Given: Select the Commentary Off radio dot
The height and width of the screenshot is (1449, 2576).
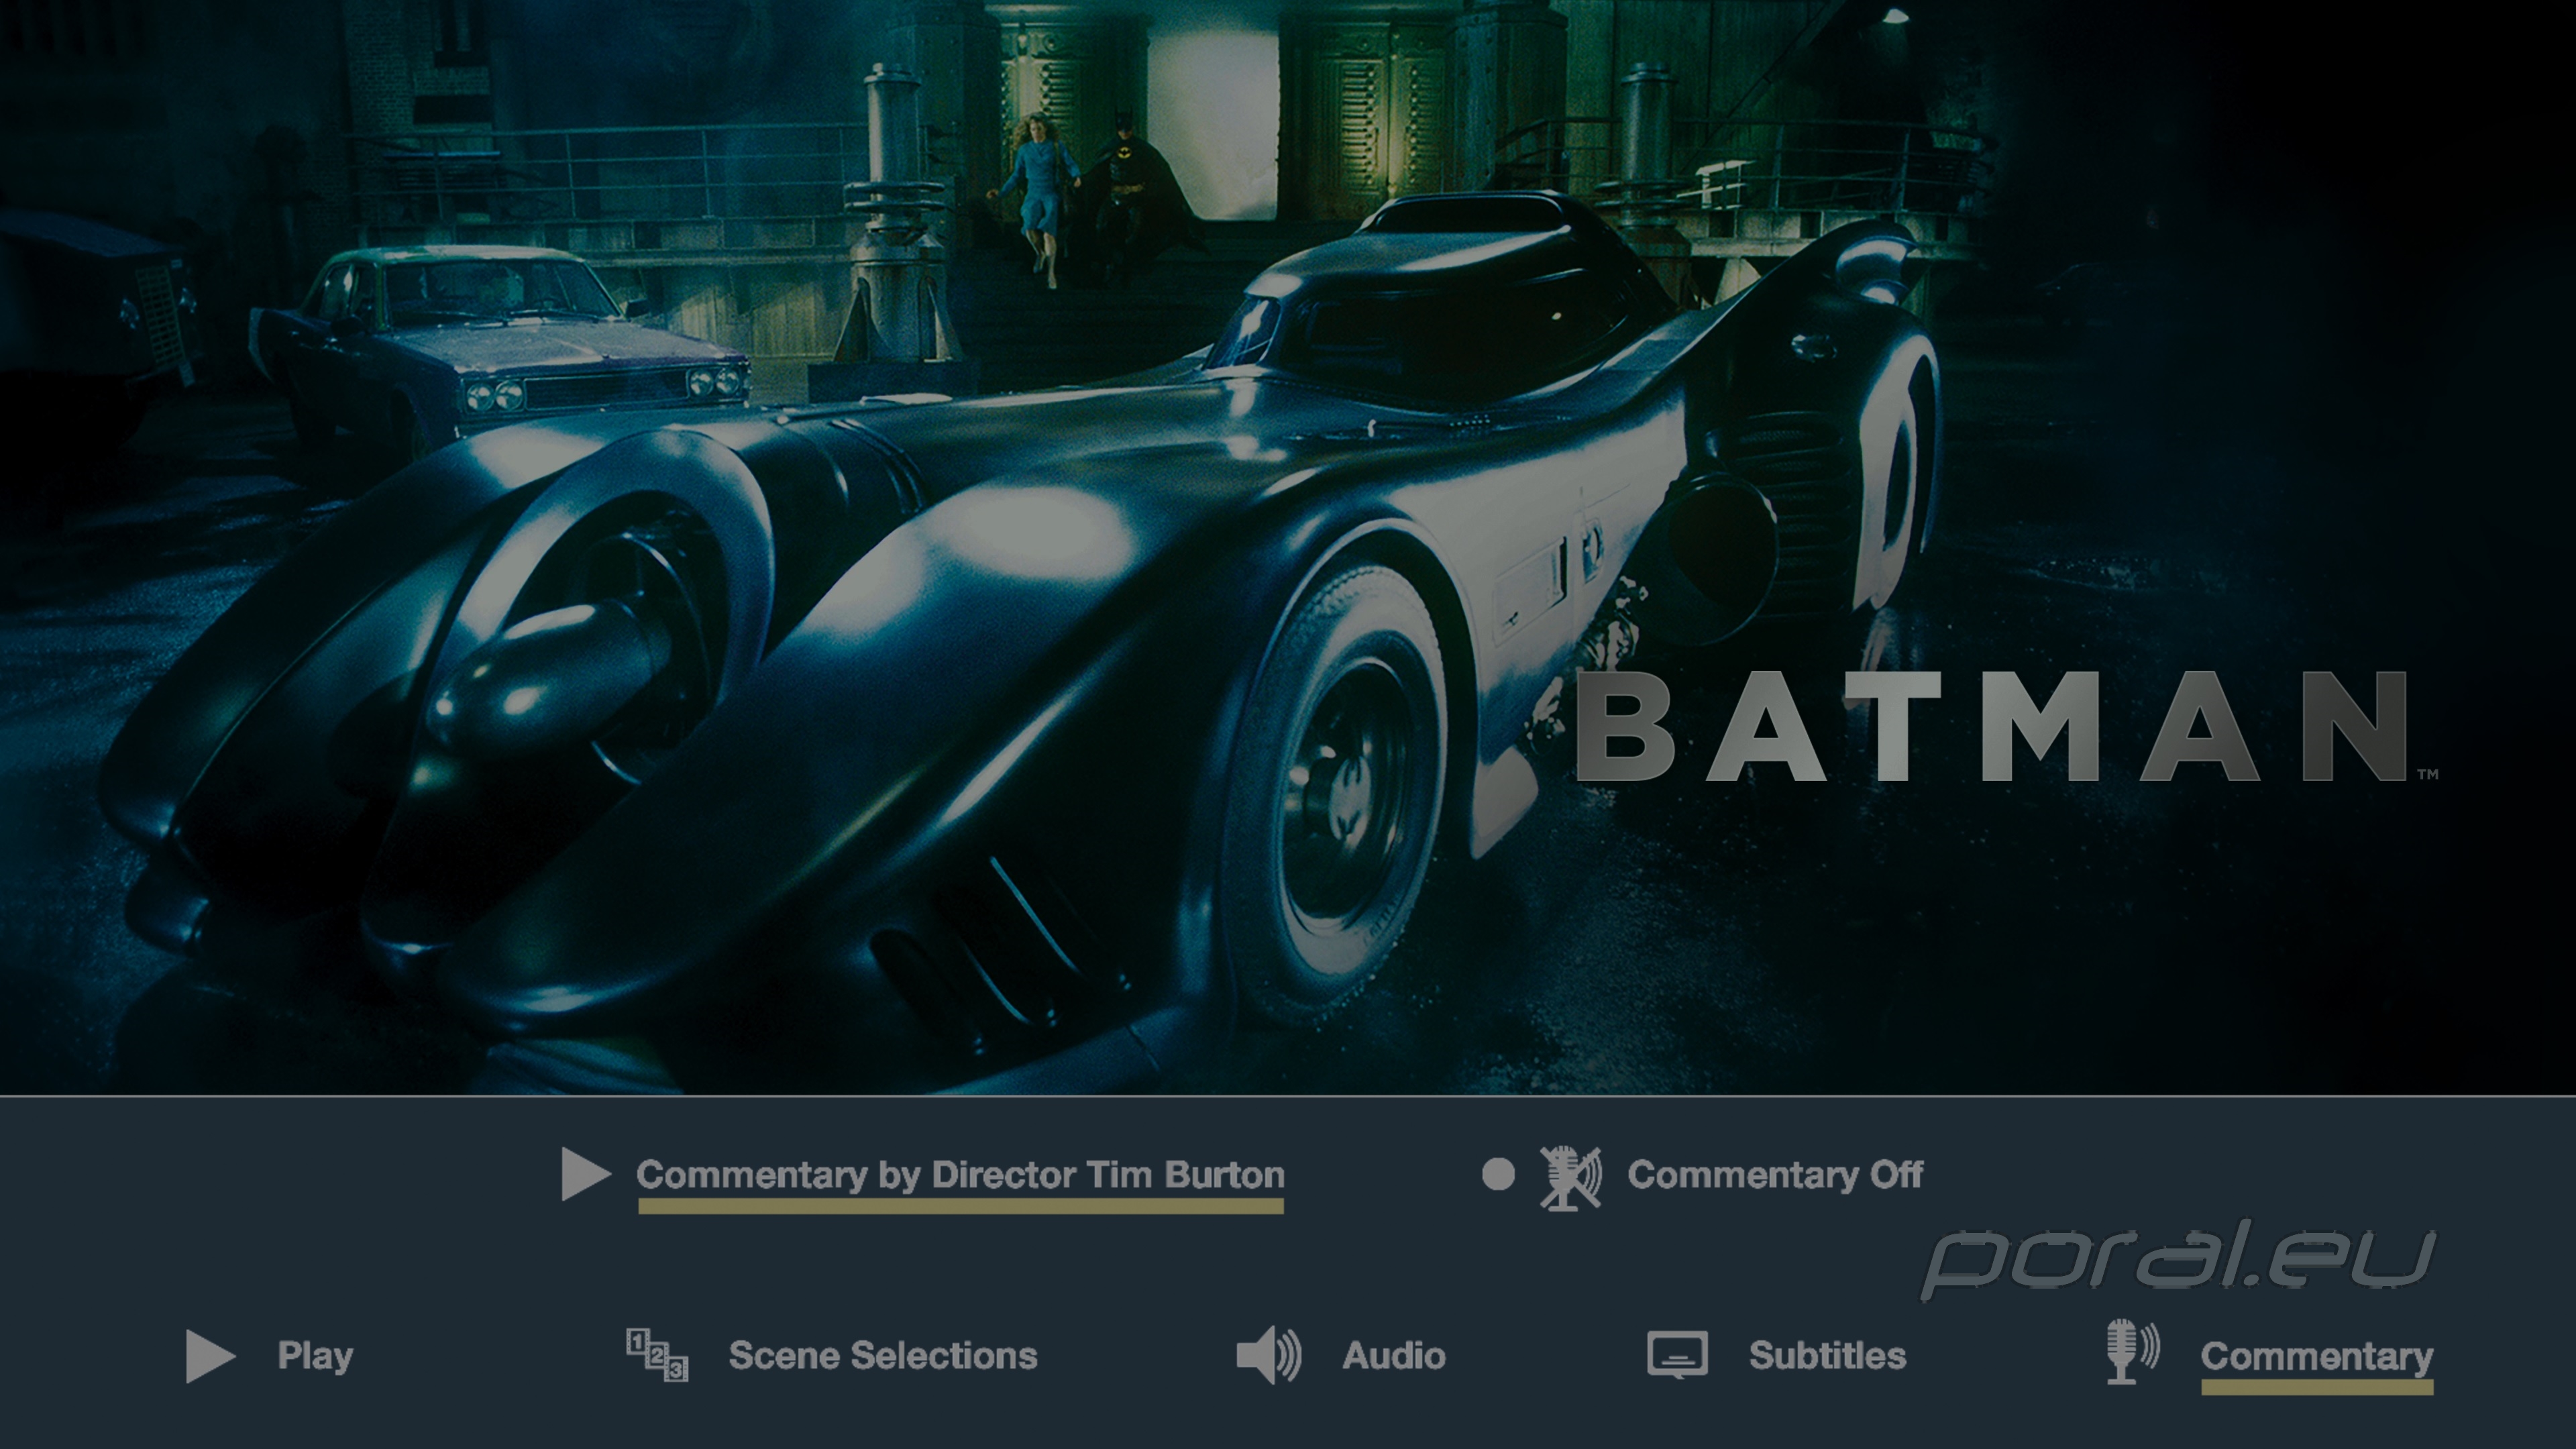Looking at the screenshot, I should tap(1498, 1174).
